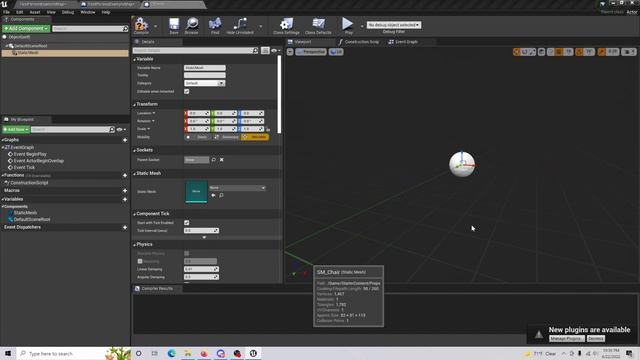This screenshot has width=640, height=360.
Task: Toggle Editable when Inherited checkbox
Action: [187, 91]
